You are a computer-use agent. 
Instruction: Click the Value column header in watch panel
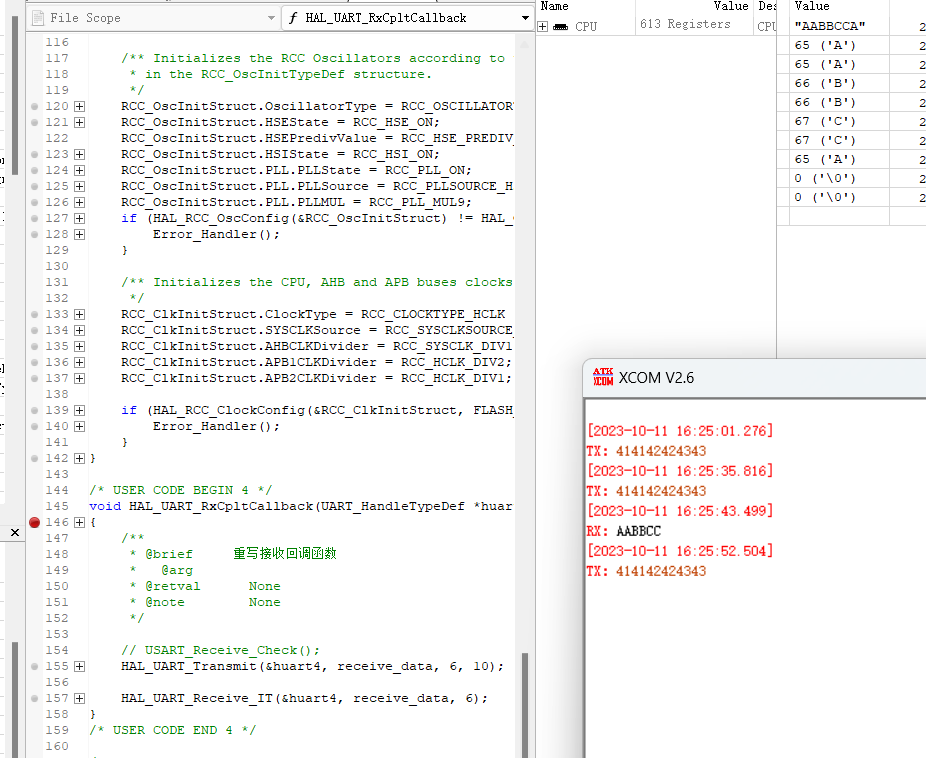pyautogui.click(x=811, y=6)
